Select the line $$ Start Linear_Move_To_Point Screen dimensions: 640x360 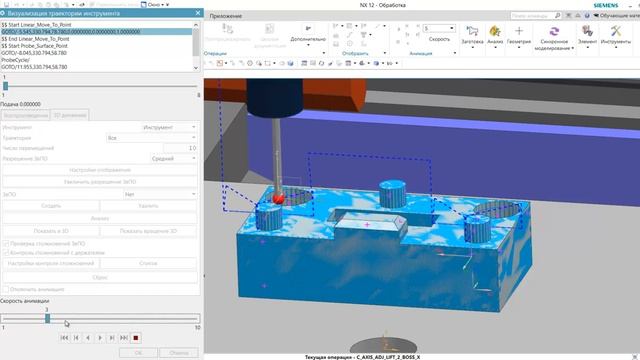tap(36, 25)
